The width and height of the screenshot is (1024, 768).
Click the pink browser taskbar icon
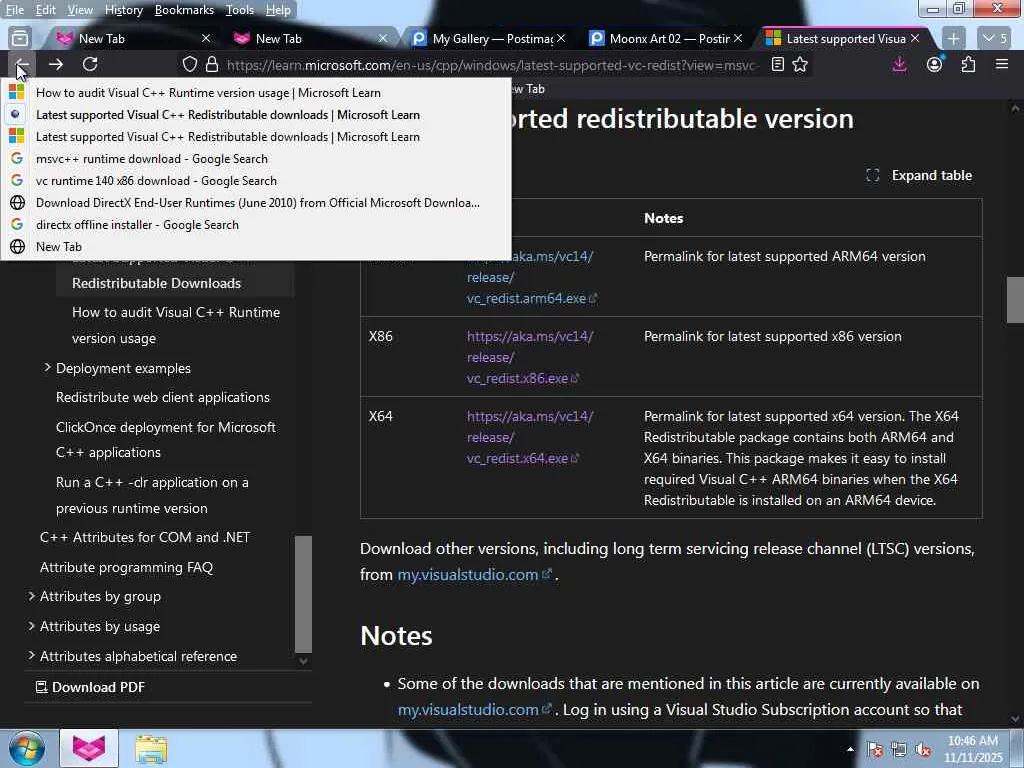click(x=89, y=748)
